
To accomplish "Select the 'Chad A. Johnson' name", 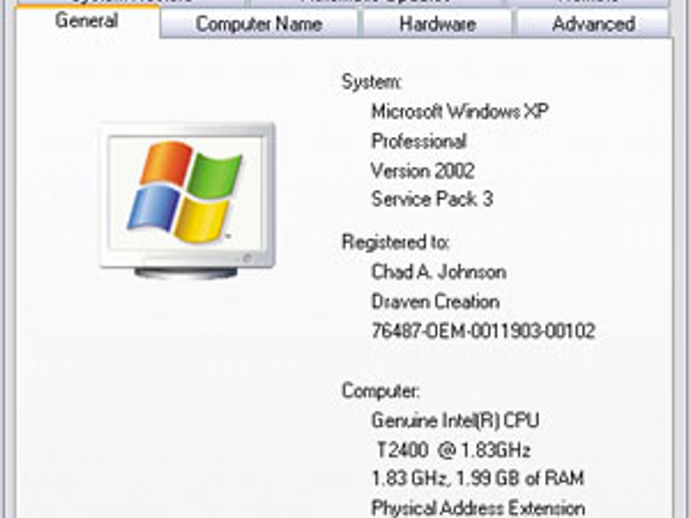I will click(439, 272).
